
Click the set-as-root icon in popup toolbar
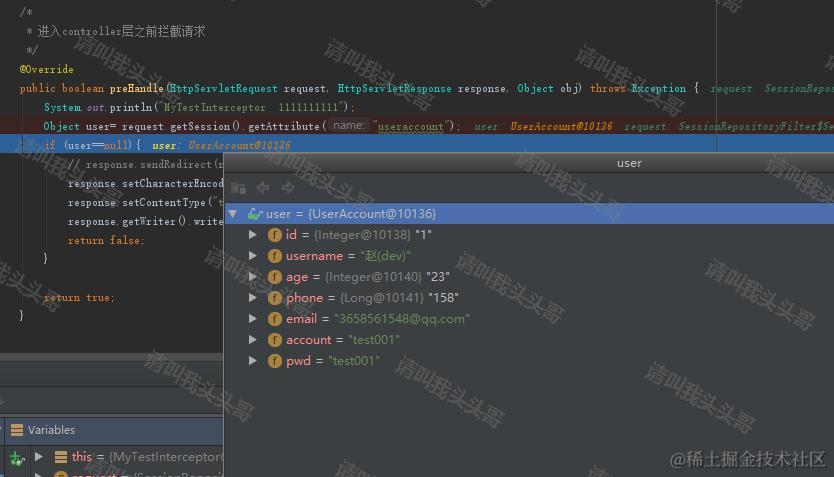[238, 188]
